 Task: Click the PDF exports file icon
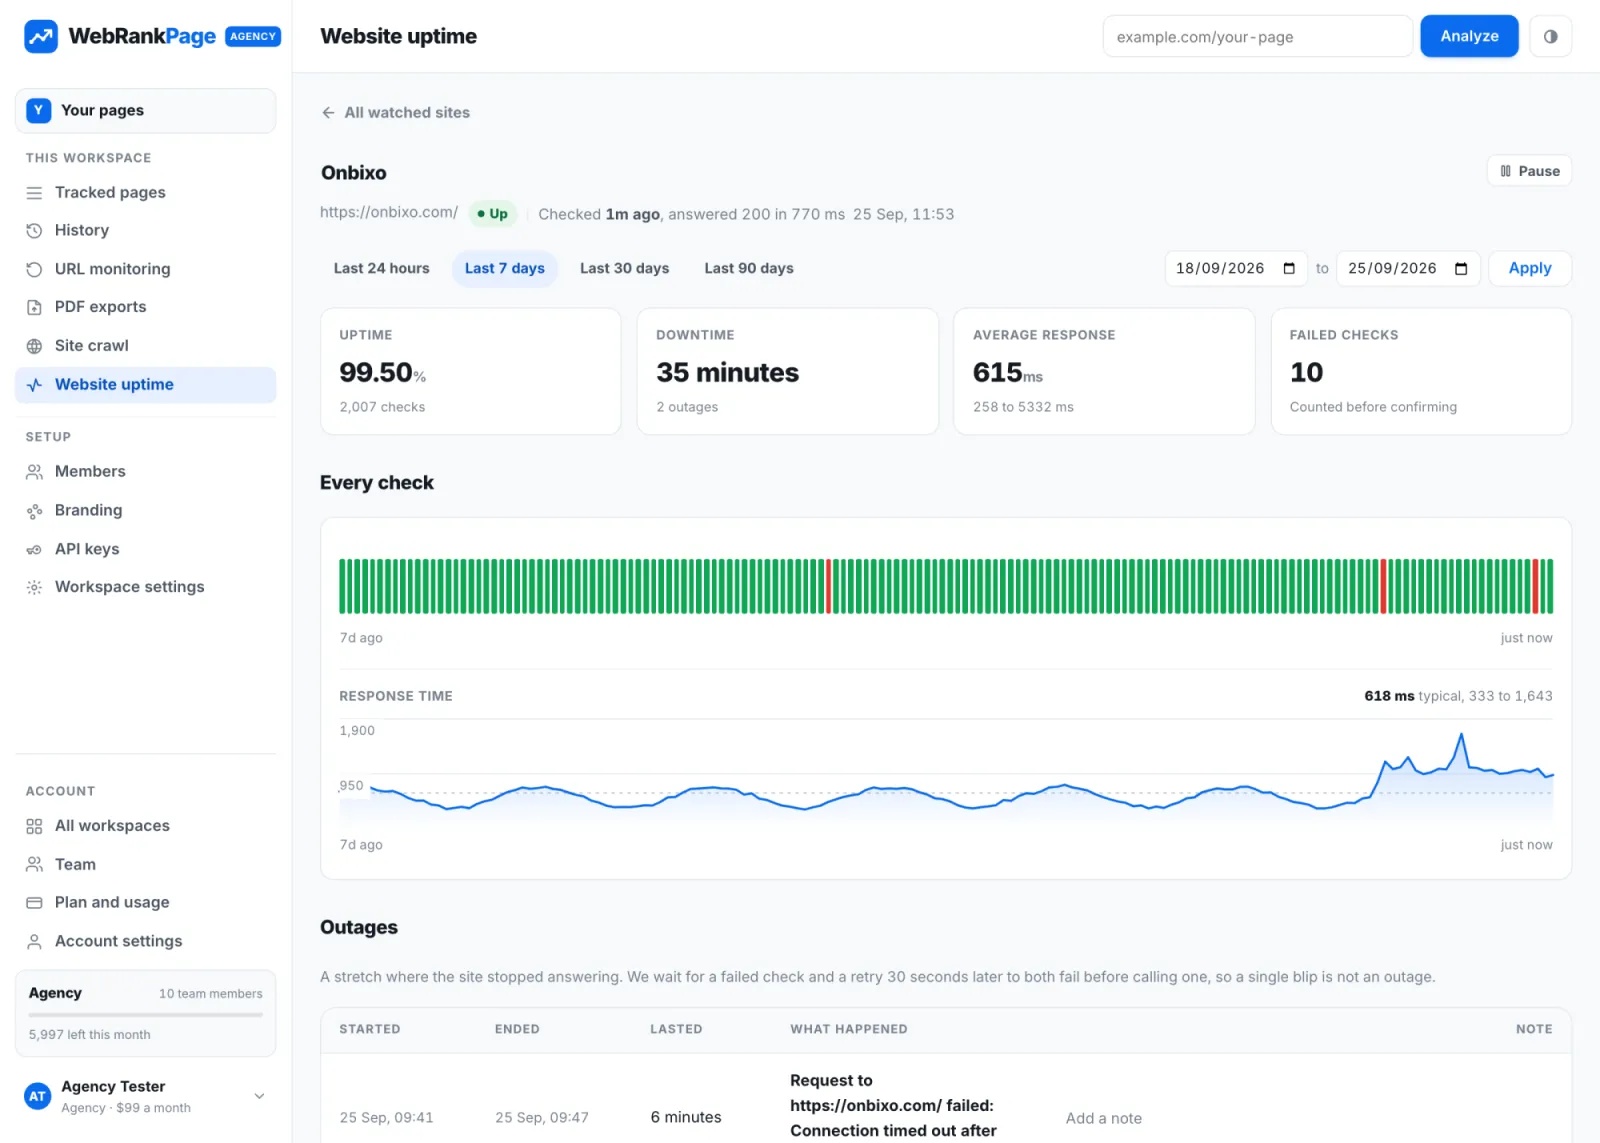pos(34,307)
